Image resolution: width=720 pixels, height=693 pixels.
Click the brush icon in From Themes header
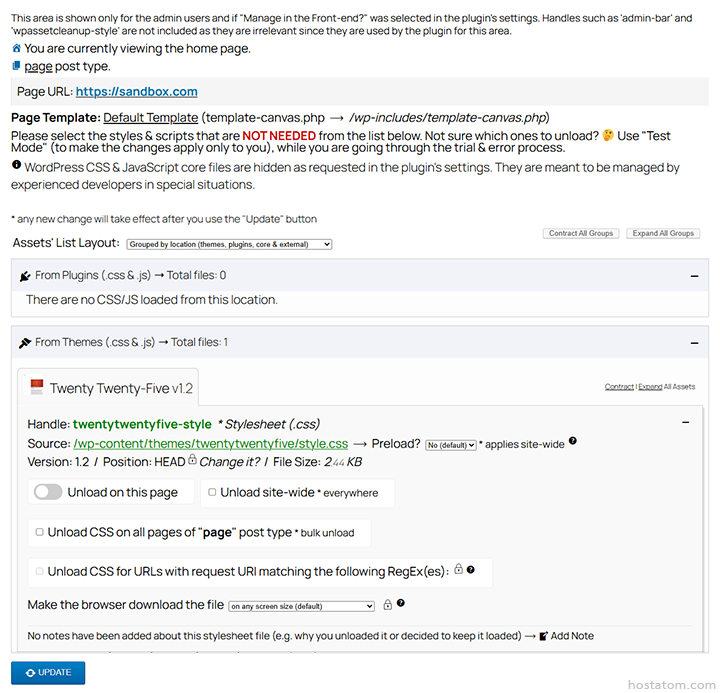coord(25,342)
